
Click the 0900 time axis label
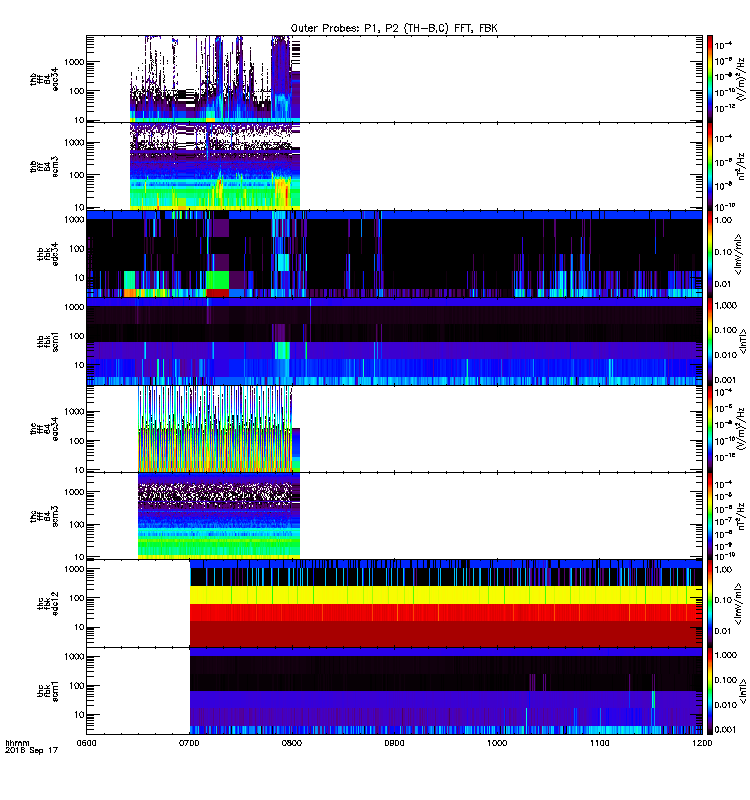394,743
